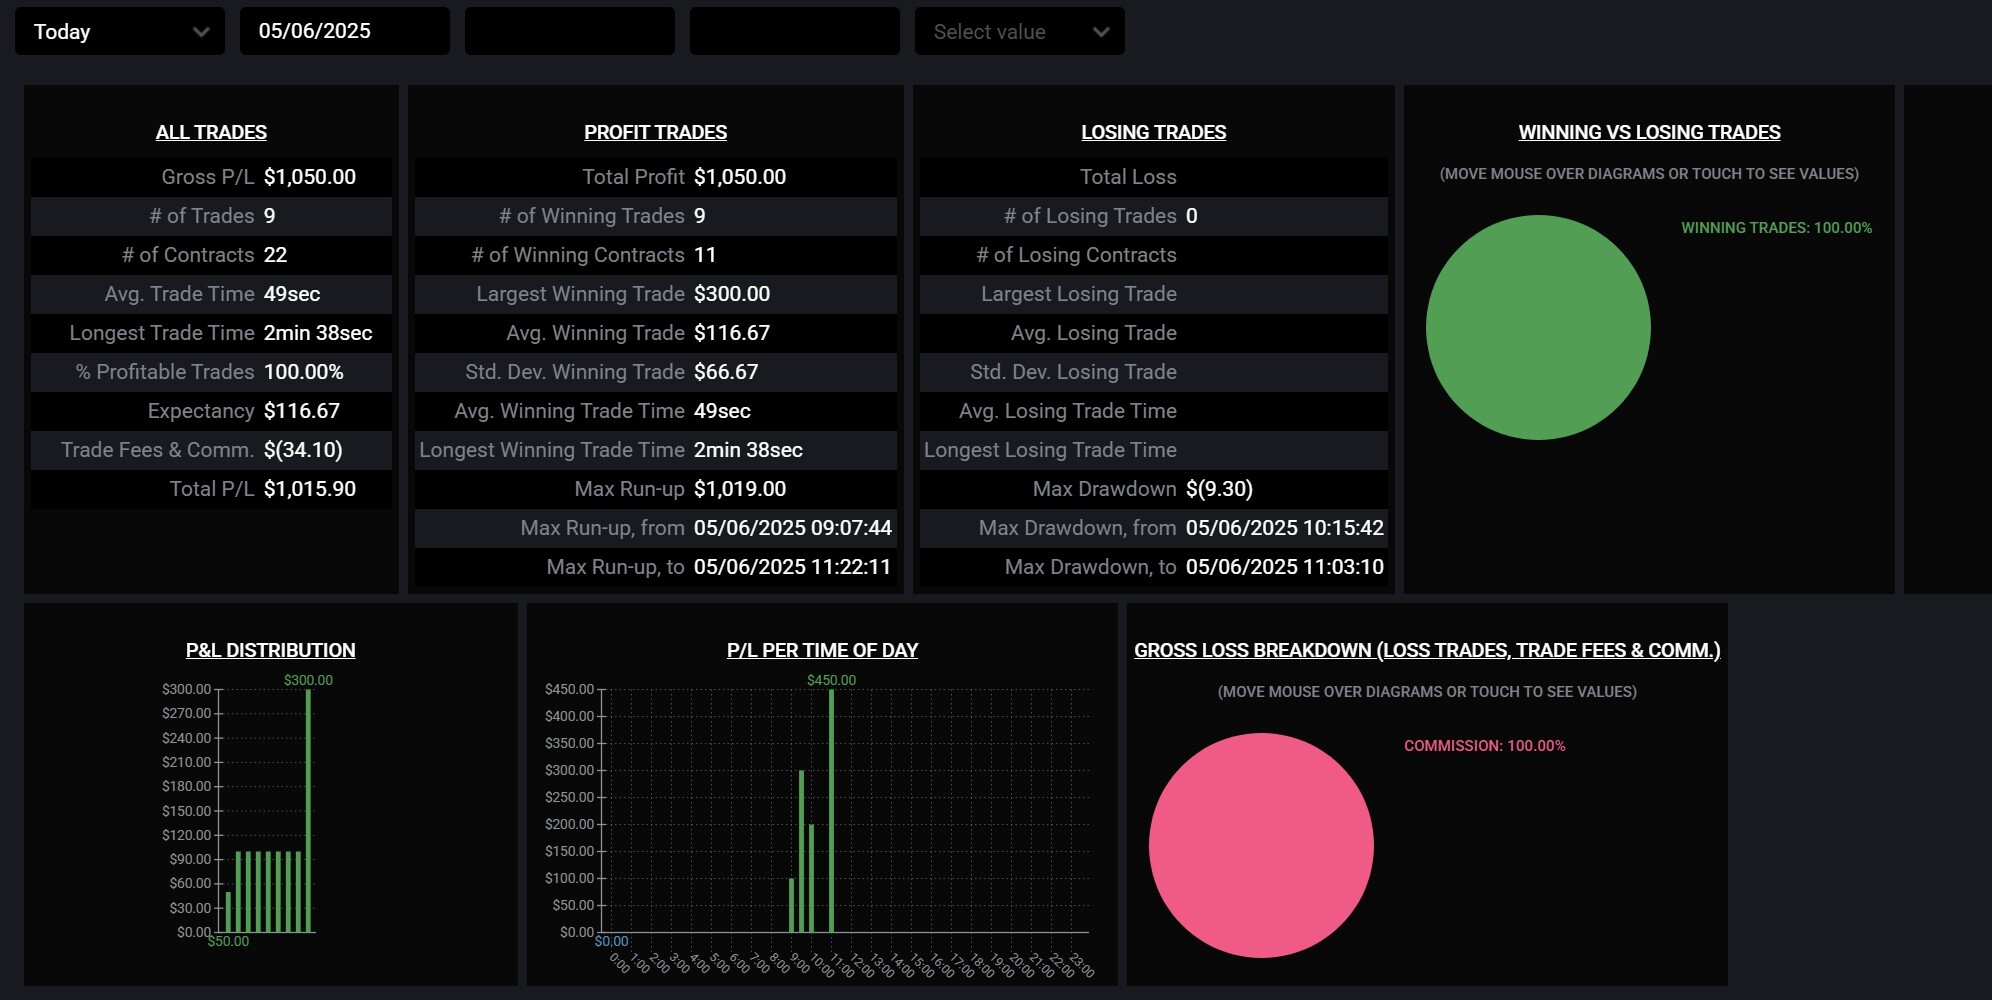
Task: Click the P/L PER TIME OF DAY heading
Action: [822, 650]
